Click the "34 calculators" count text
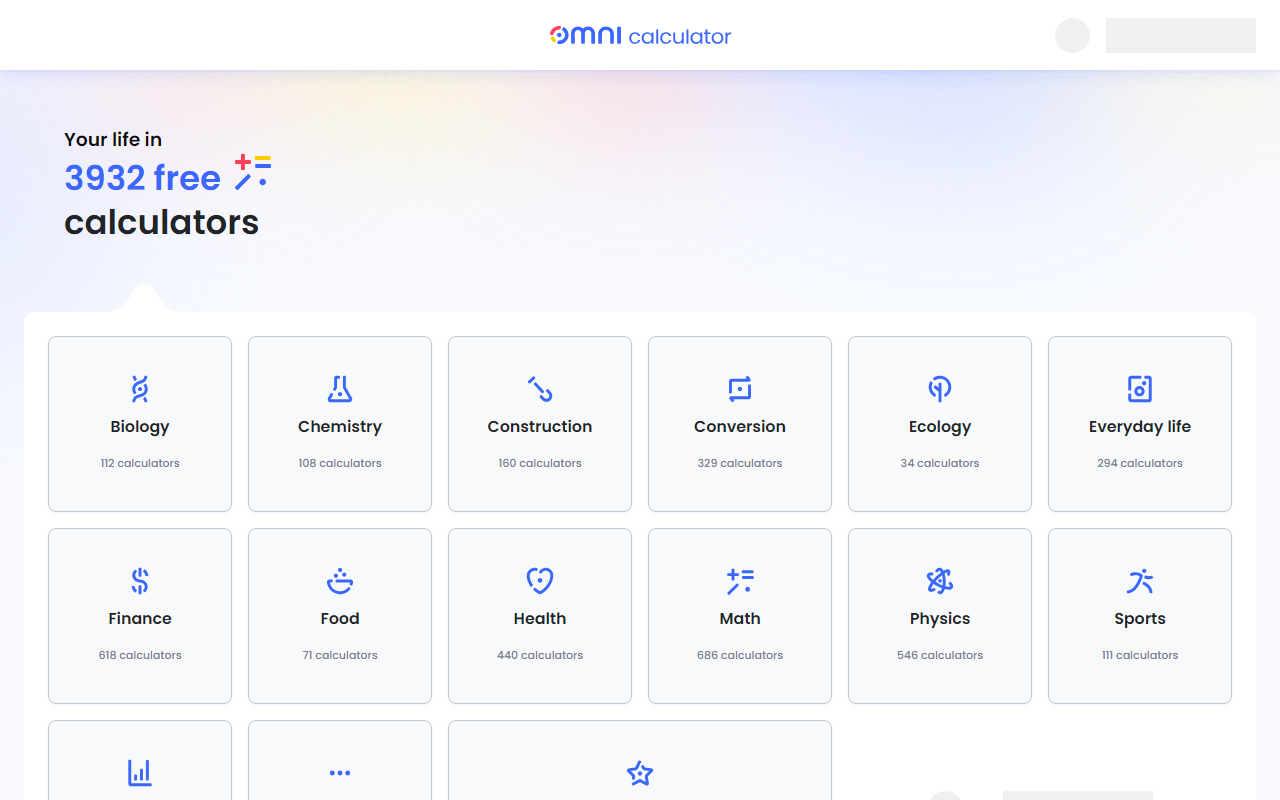 [940, 463]
